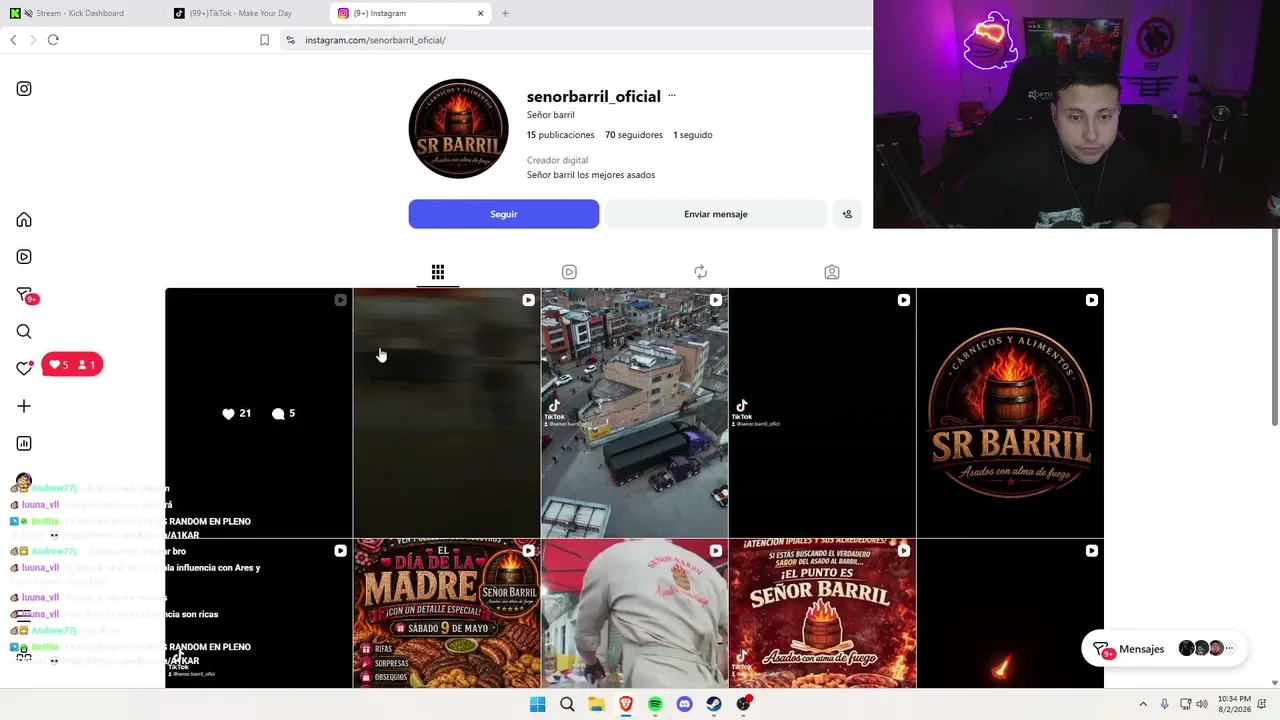The width and height of the screenshot is (1280, 720).
Task: Open the dark post with 21 likes
Action: pos(258,413)
